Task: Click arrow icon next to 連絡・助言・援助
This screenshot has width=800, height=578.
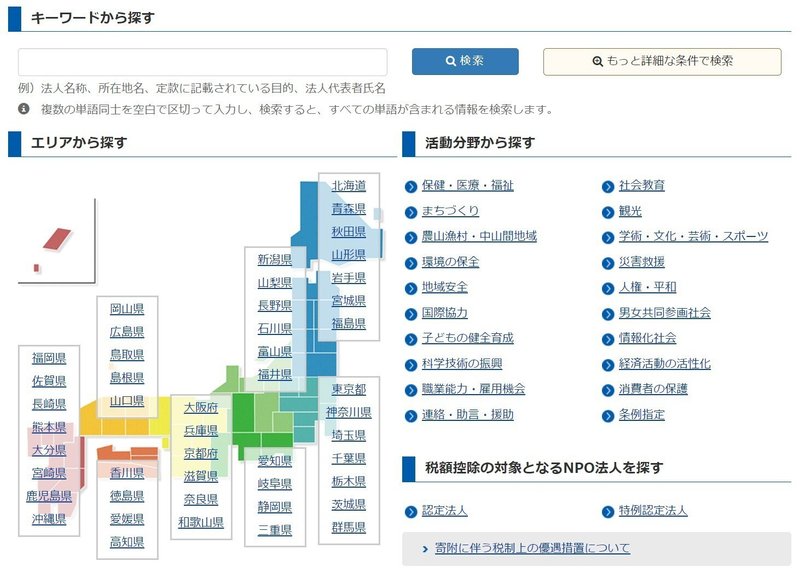Action: (x=411, y=416)
